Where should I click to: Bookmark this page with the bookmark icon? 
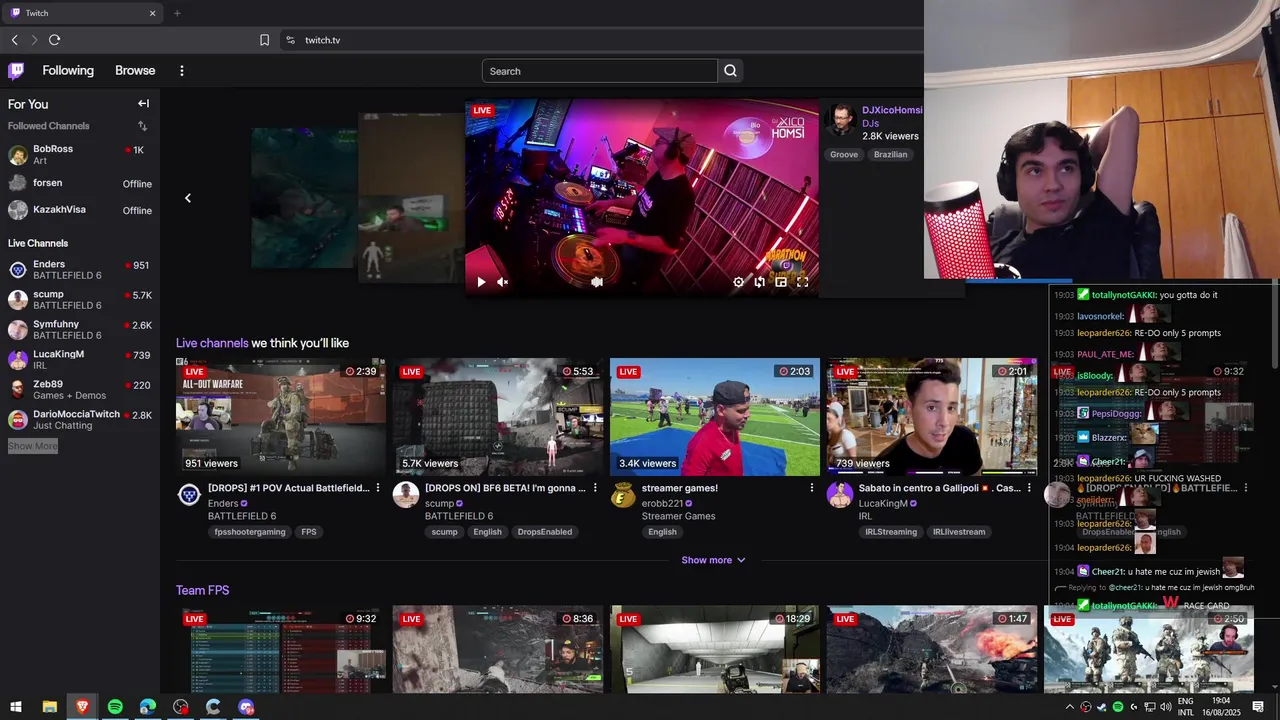[264, 40]
